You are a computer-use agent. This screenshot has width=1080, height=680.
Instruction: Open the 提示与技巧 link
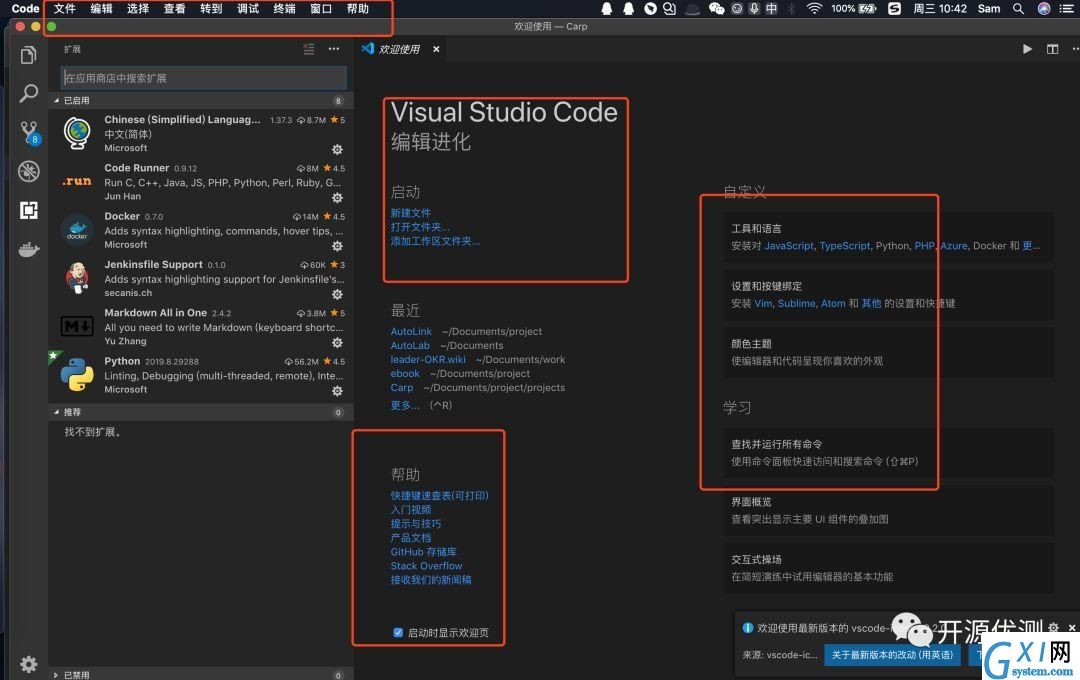pos(416,524)
